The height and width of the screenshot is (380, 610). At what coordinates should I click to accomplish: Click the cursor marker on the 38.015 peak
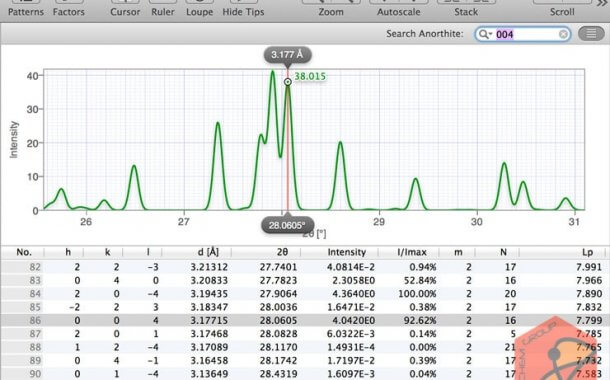(287, 82)
